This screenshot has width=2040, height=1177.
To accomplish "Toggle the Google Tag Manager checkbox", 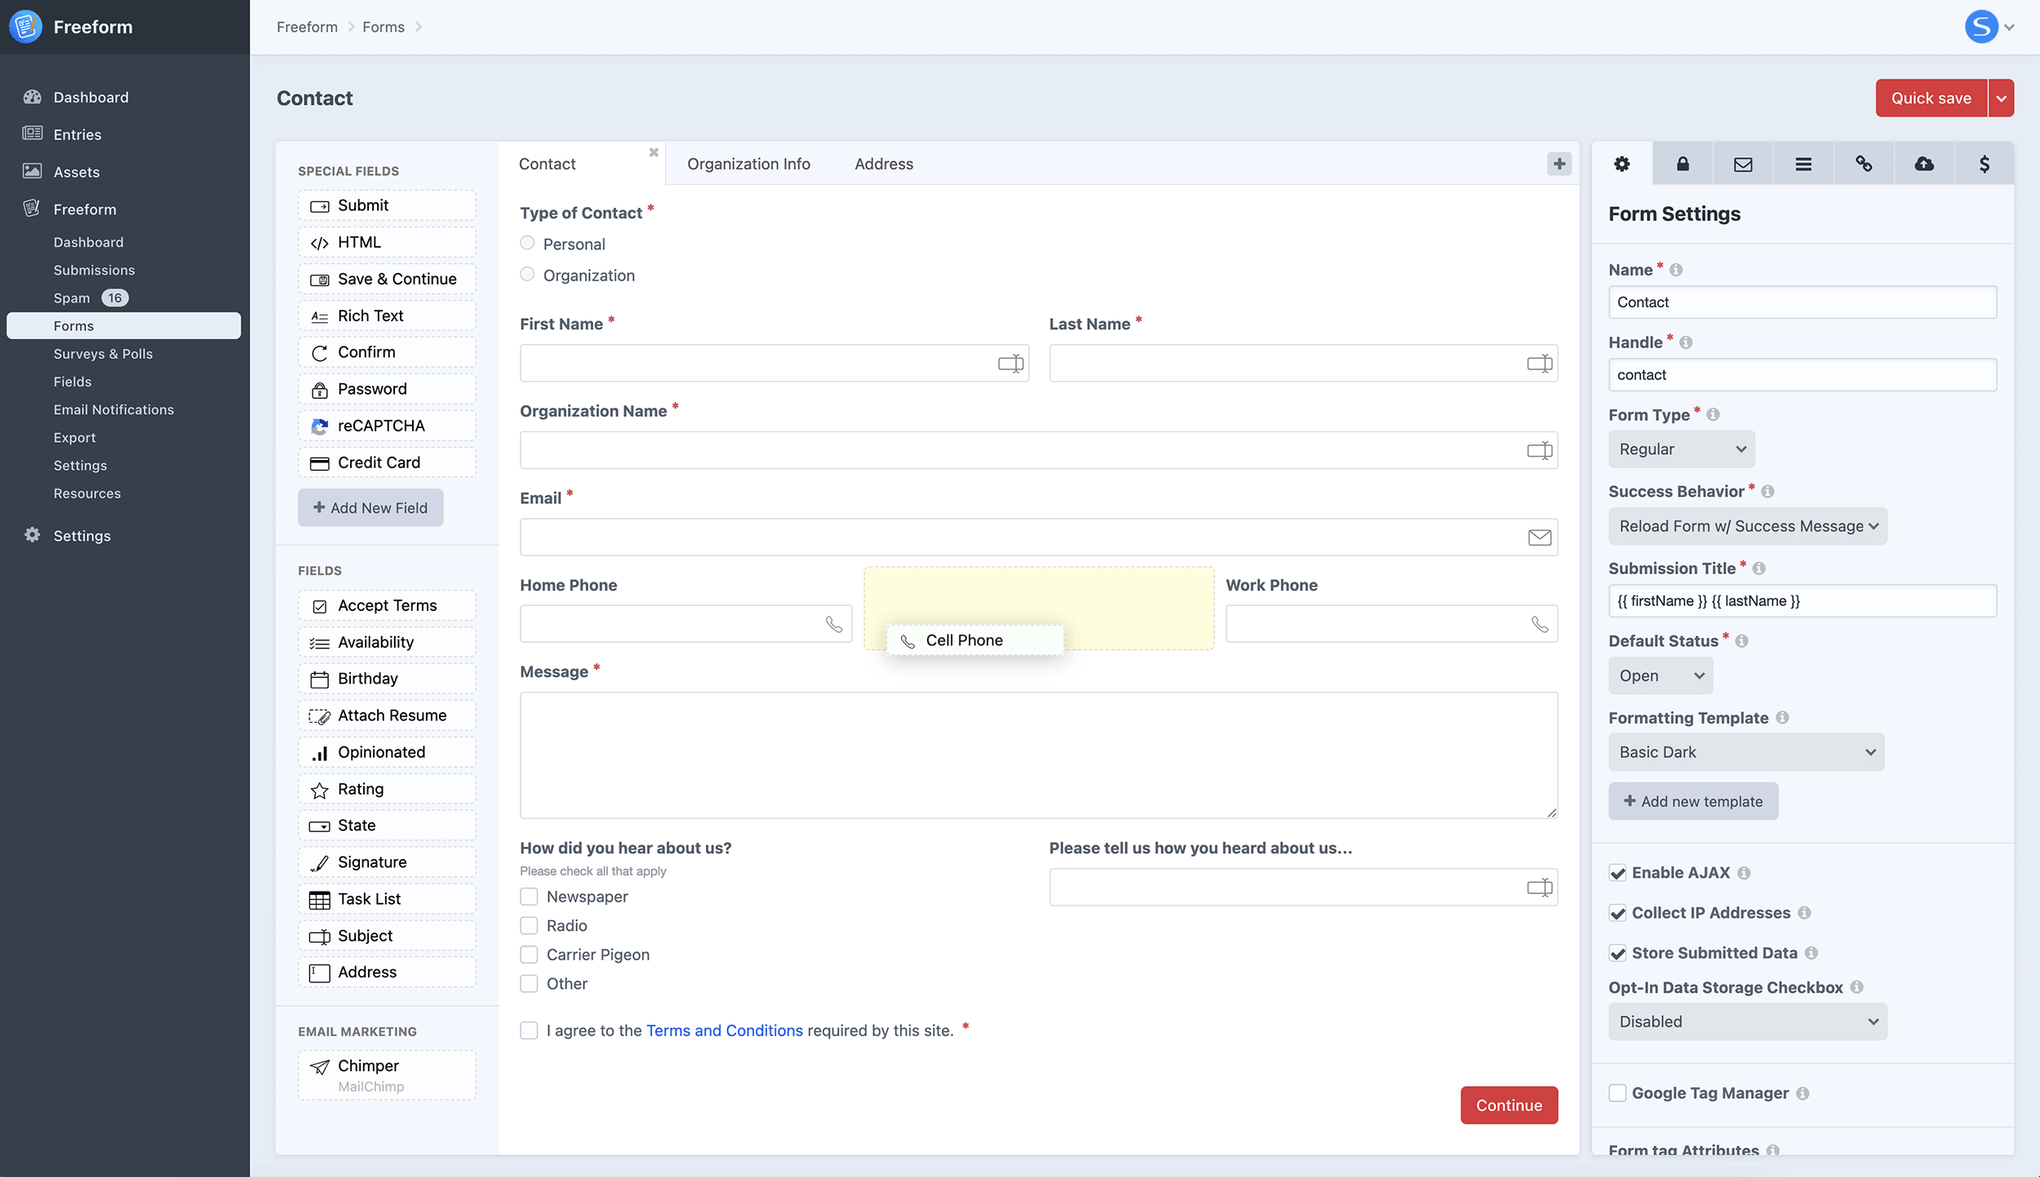I will [x=1617, y=1092].
